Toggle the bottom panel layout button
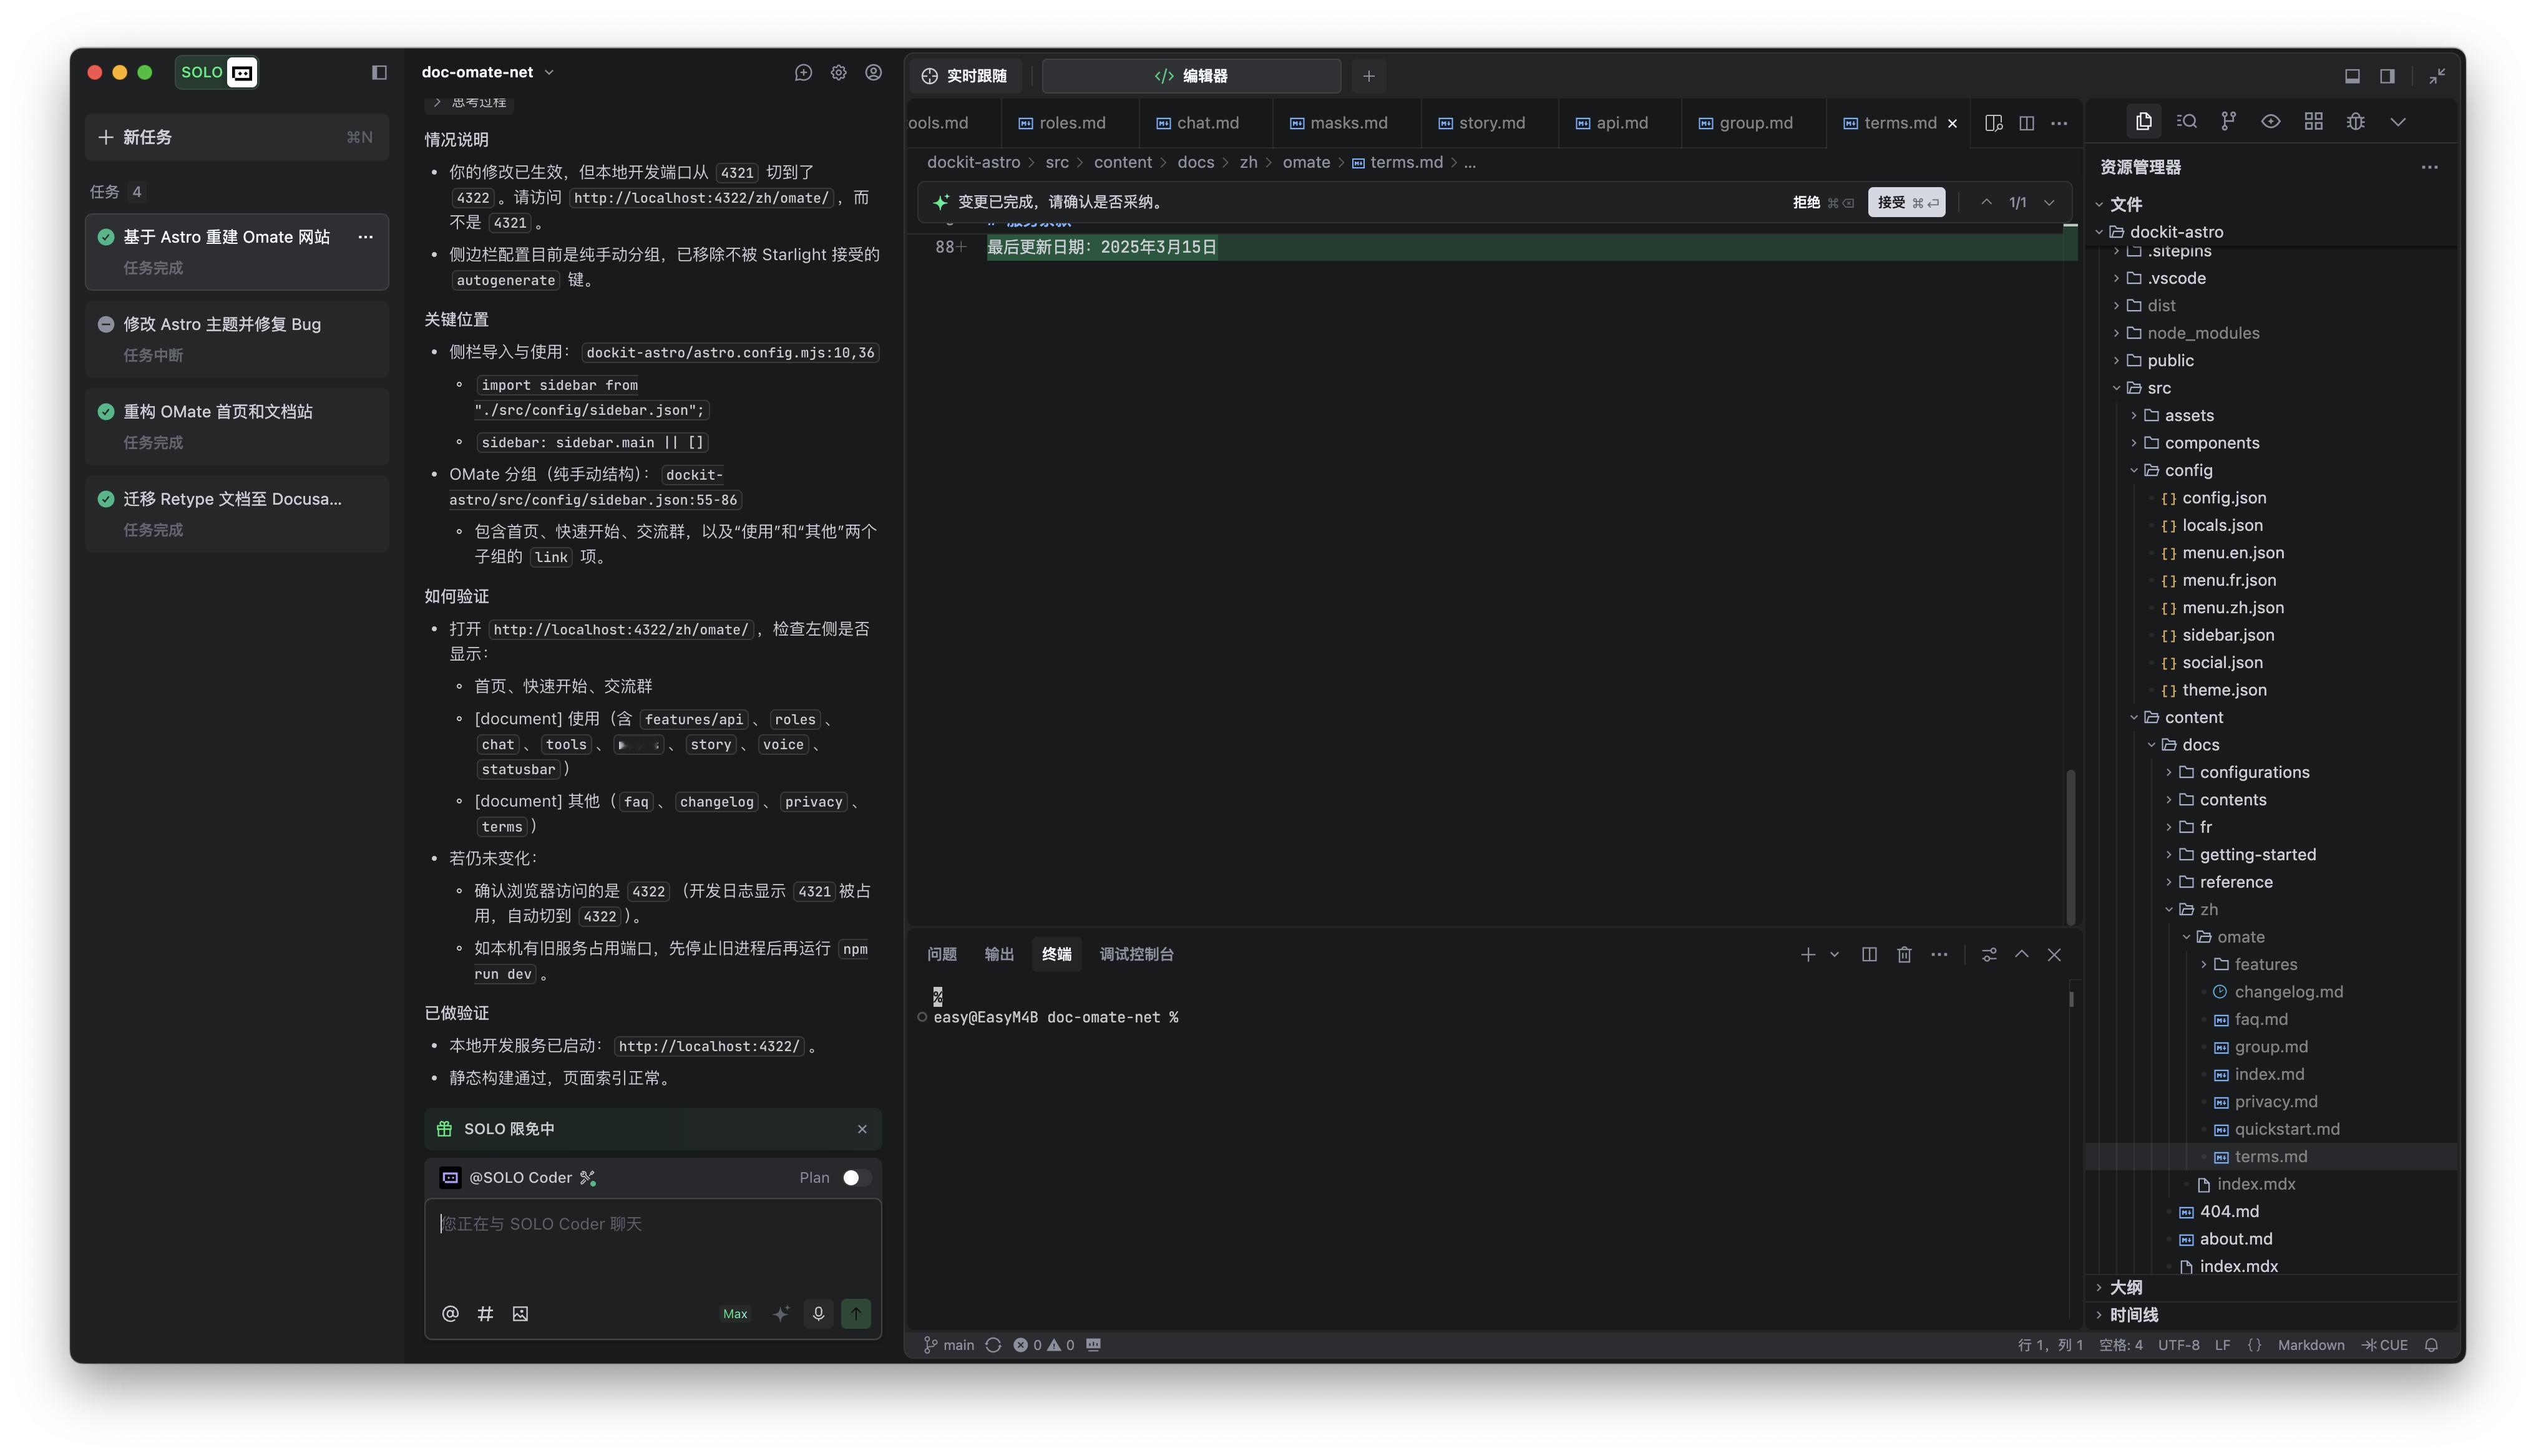 [x=2352, y=76]
